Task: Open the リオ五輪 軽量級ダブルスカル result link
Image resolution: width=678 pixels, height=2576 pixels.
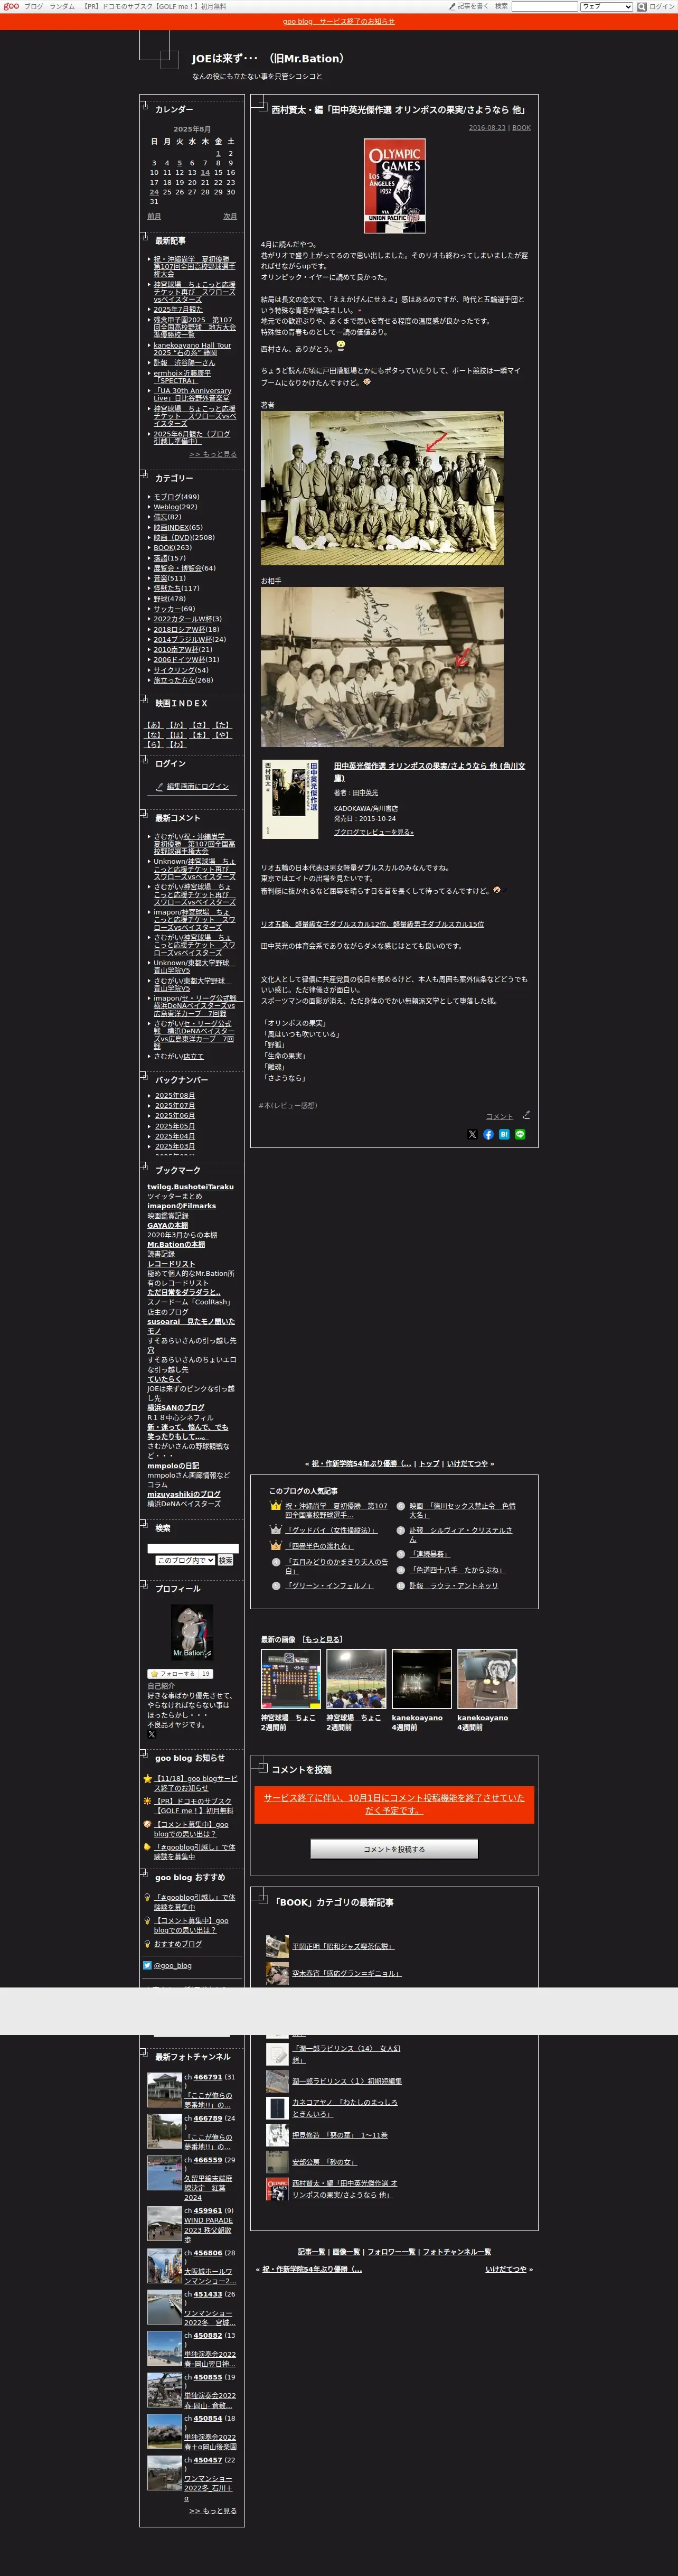Action: (x=372, y=924)
